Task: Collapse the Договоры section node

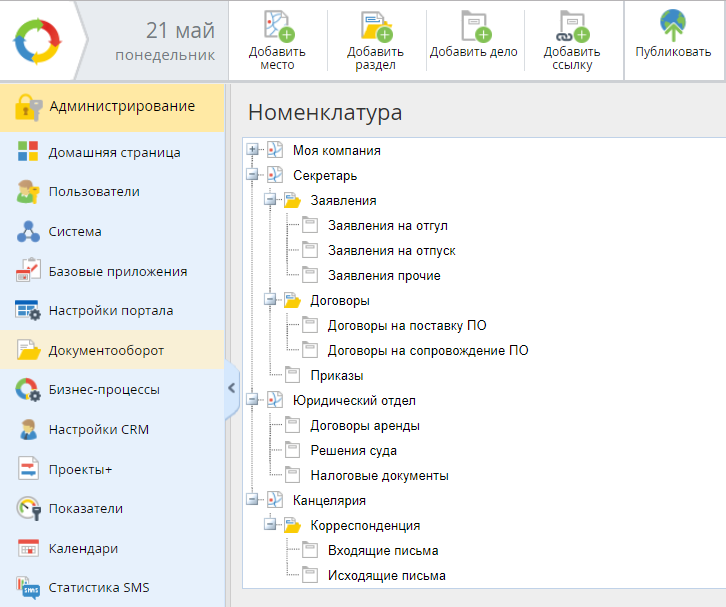Action: (x=270, y=299)
